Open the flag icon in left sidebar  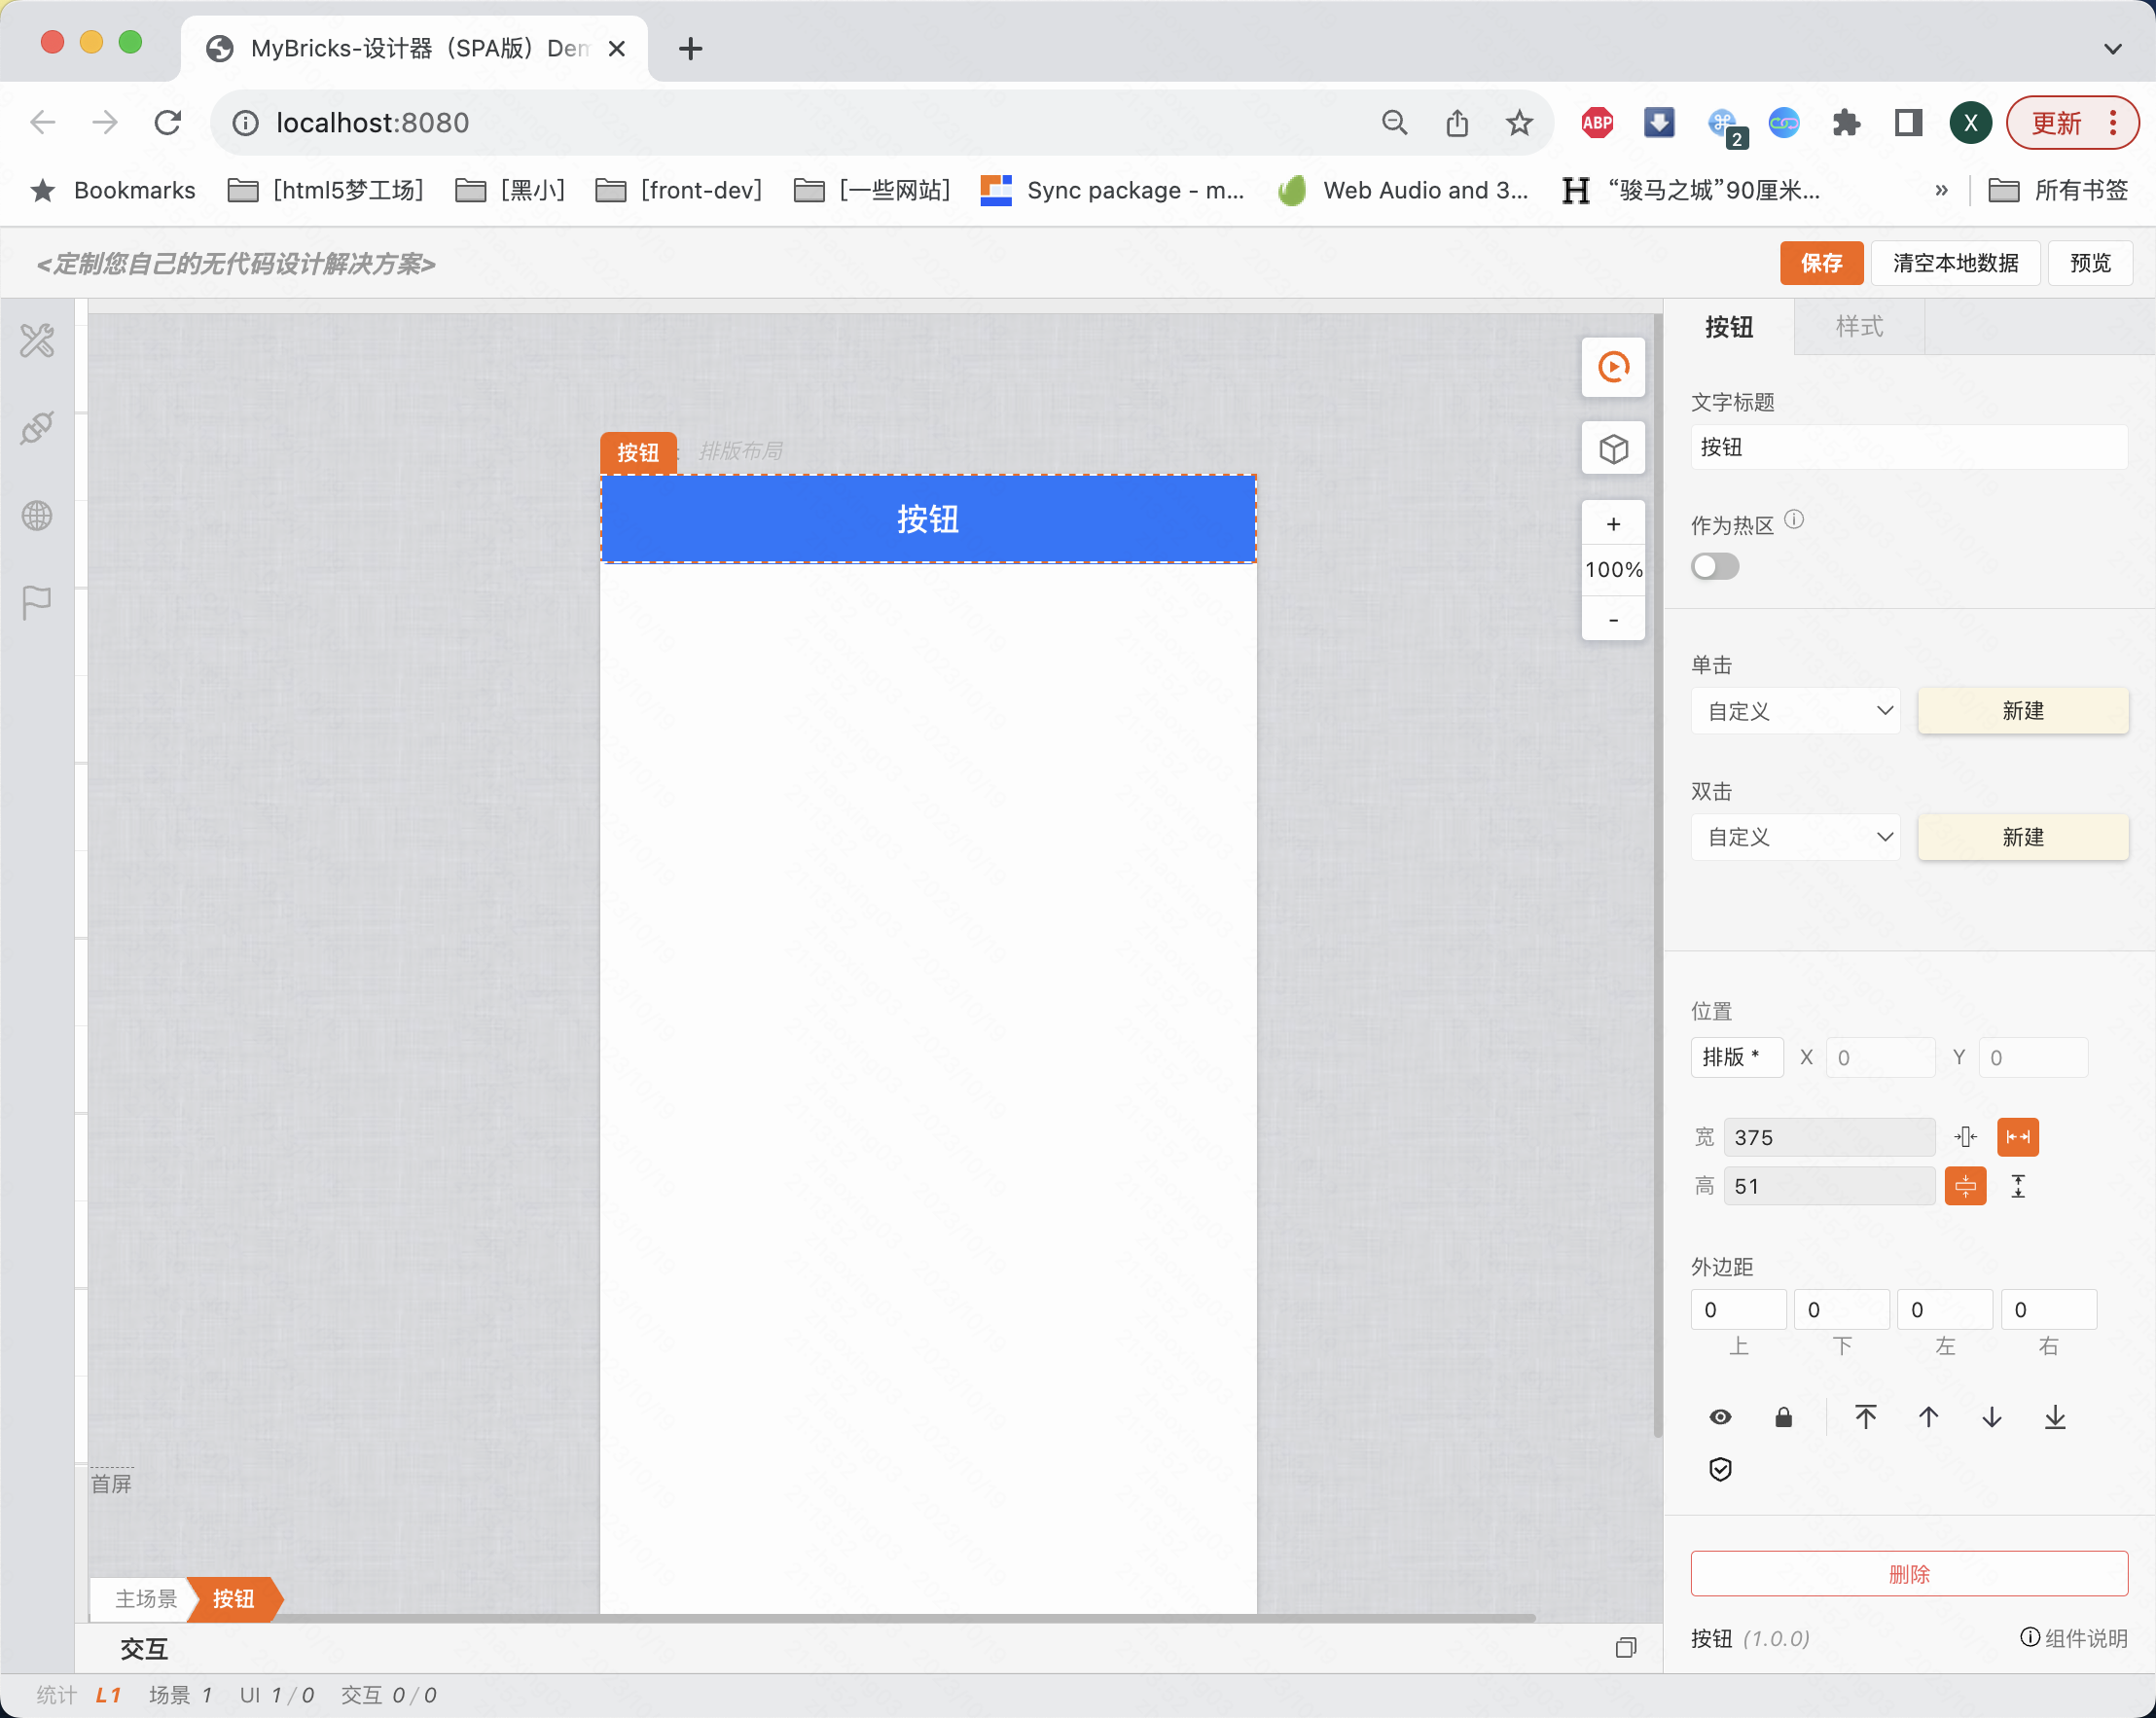point(37,603)
